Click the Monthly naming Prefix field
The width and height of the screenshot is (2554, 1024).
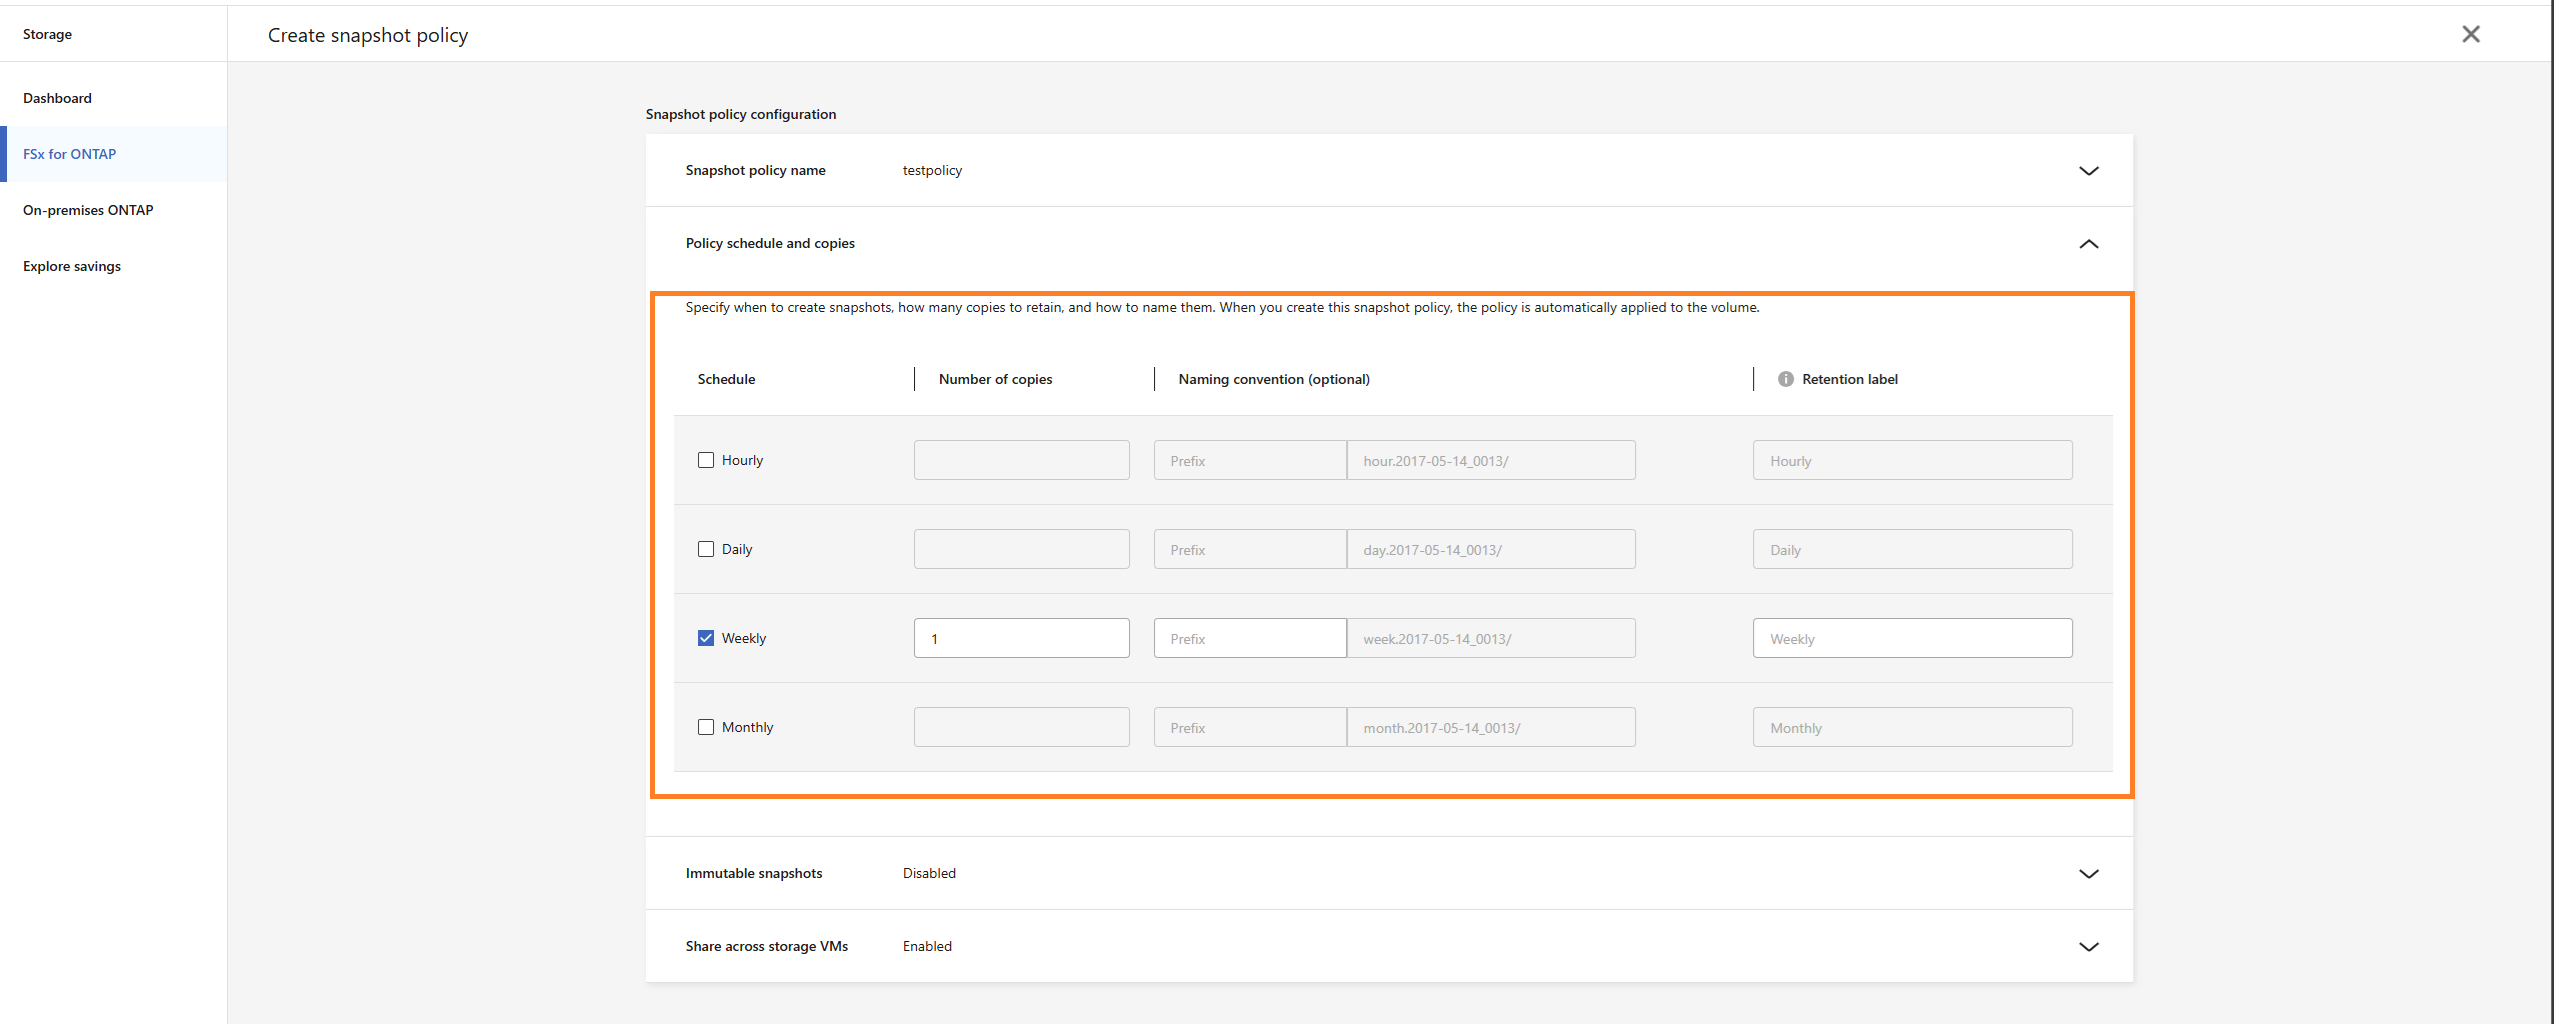coord(1250,727)
